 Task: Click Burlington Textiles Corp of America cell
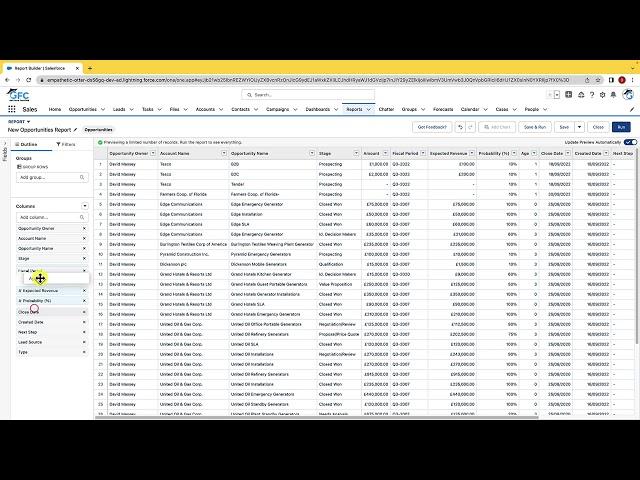click(193, 244)
